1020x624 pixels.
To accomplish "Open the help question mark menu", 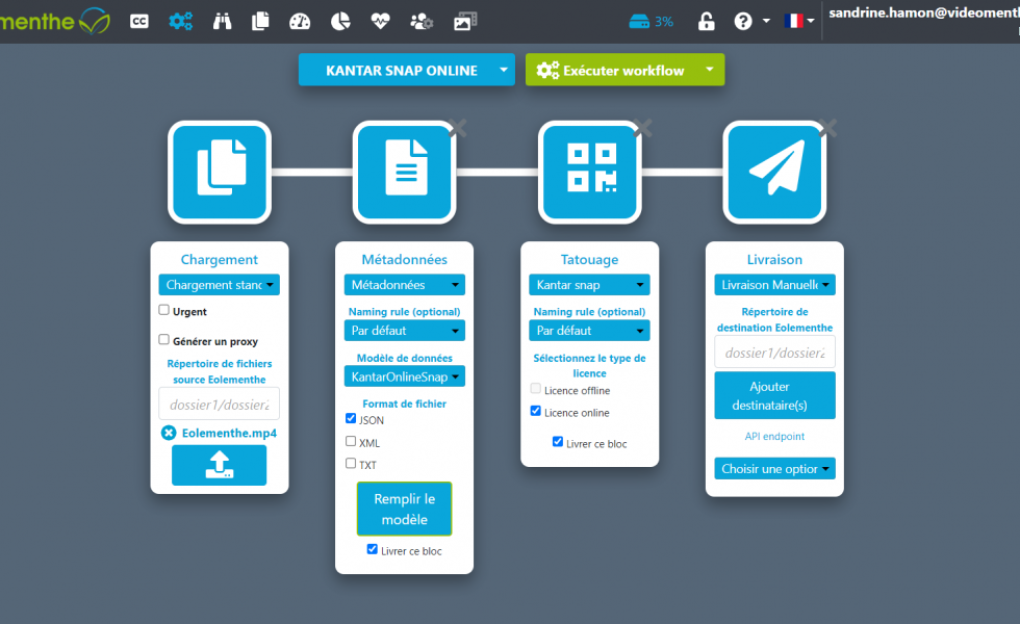I will click(750, 21).
